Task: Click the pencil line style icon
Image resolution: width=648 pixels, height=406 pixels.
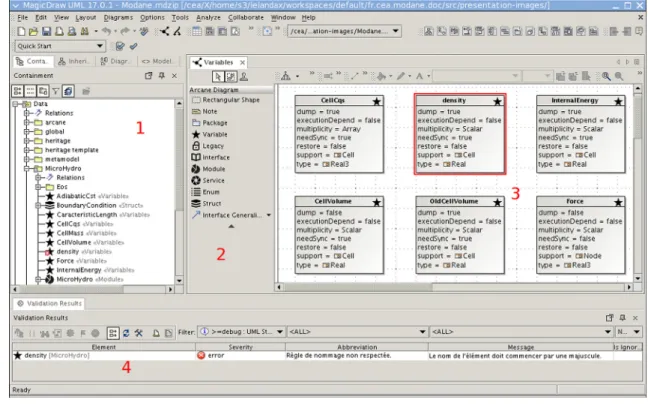Action: (400, 76)
